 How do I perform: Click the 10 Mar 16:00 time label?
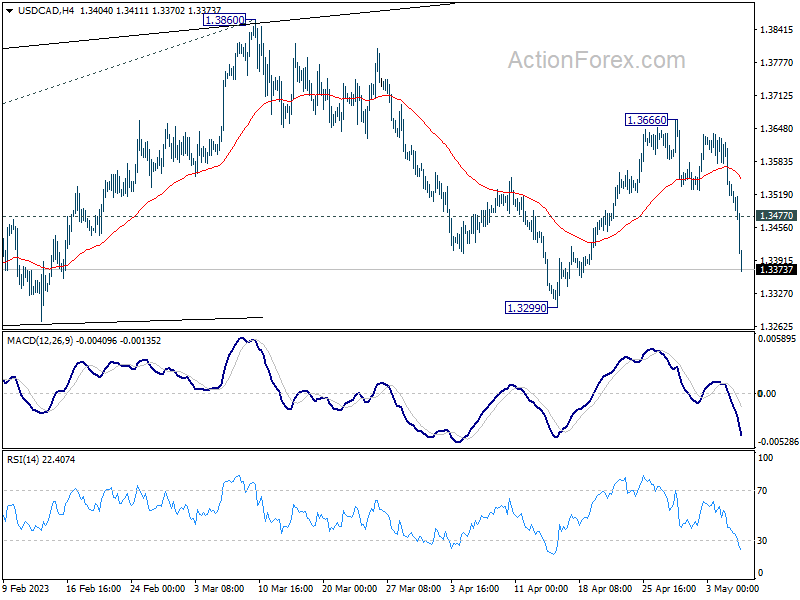[286, 588]
